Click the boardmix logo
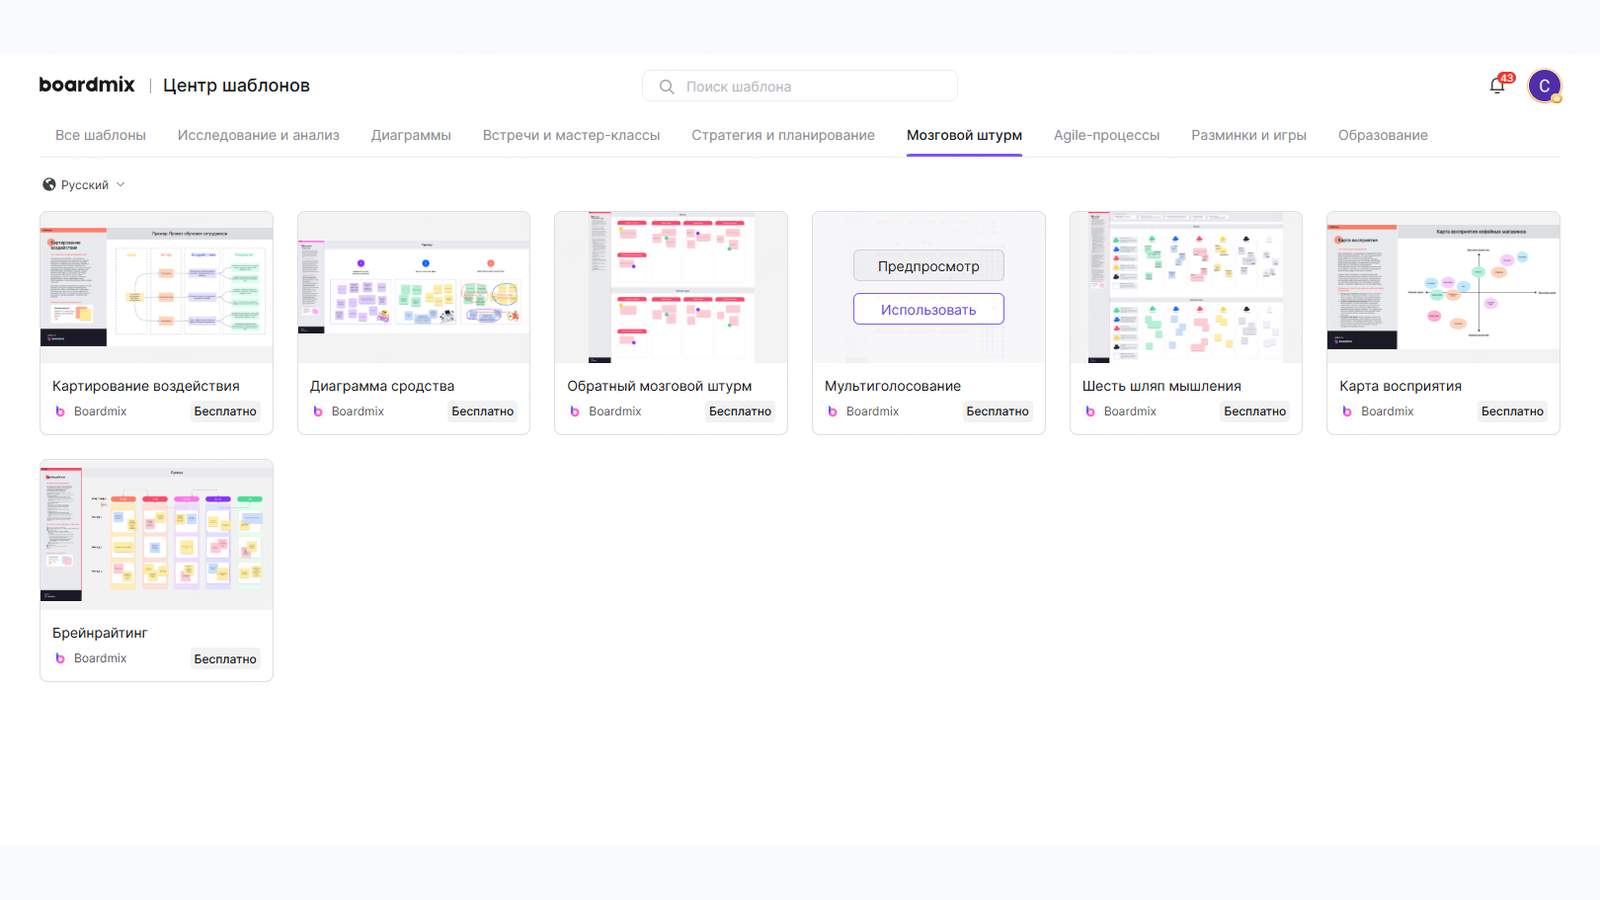Image resolution: width=1600 pixels, height=900 pixels. click(87, 85)
